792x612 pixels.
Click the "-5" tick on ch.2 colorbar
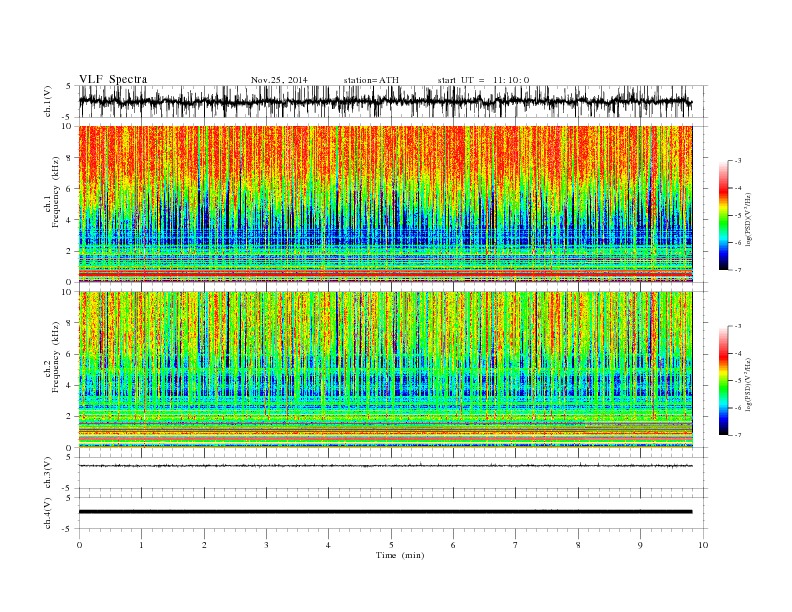(737, 380)
